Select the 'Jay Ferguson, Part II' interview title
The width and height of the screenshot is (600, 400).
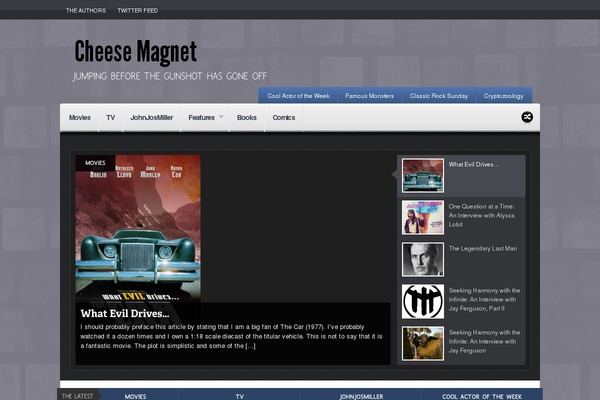point(484,299)
